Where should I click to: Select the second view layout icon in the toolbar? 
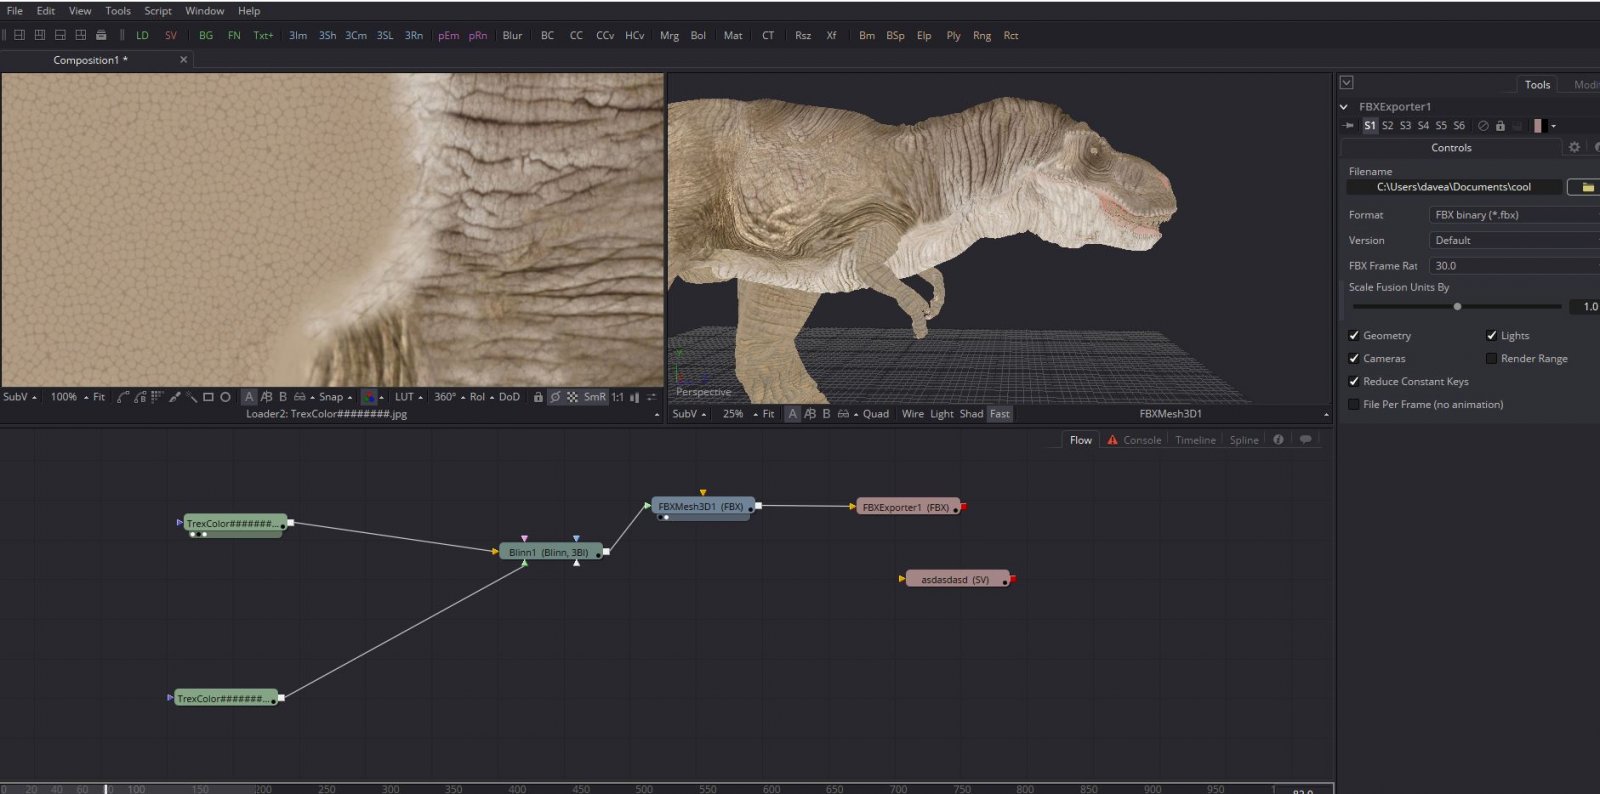pyautogui.click(x=40, y=35)
